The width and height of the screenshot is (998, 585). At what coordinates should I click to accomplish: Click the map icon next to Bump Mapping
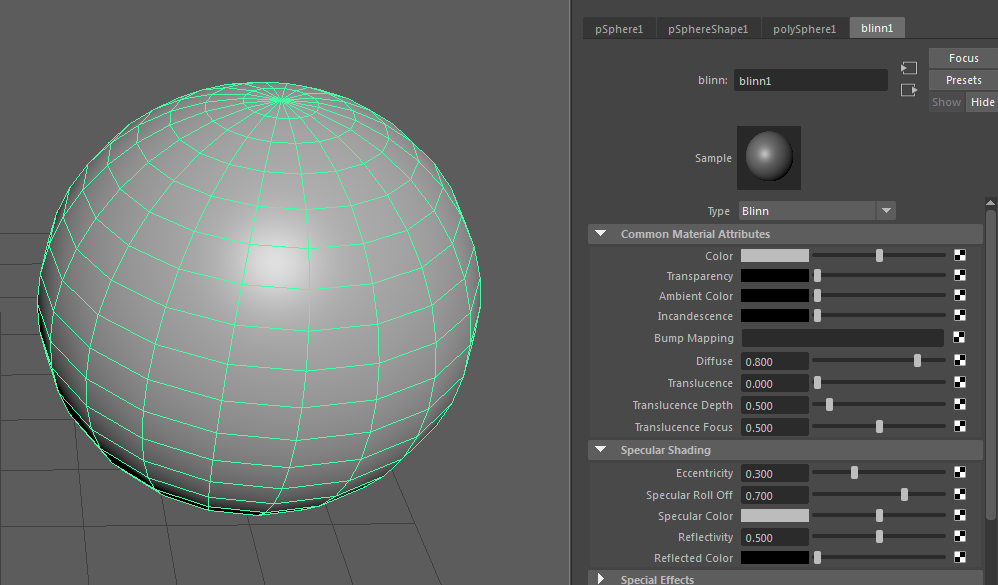pos(960,338)
